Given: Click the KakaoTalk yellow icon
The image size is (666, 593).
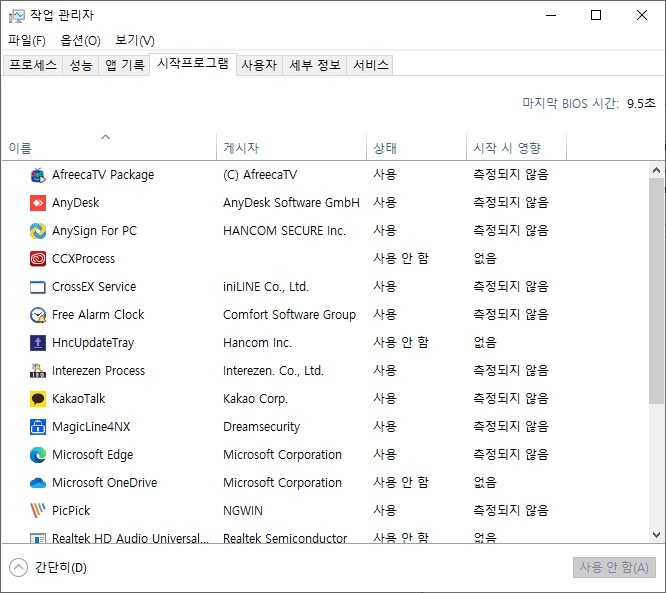Looking at the screenshot, I should click(38, 399).
